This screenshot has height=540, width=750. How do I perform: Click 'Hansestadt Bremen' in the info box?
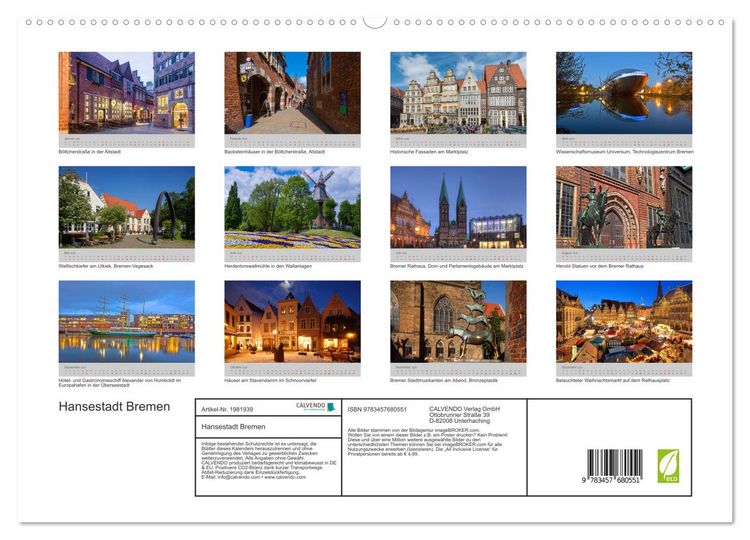click(x=233, y=427)
